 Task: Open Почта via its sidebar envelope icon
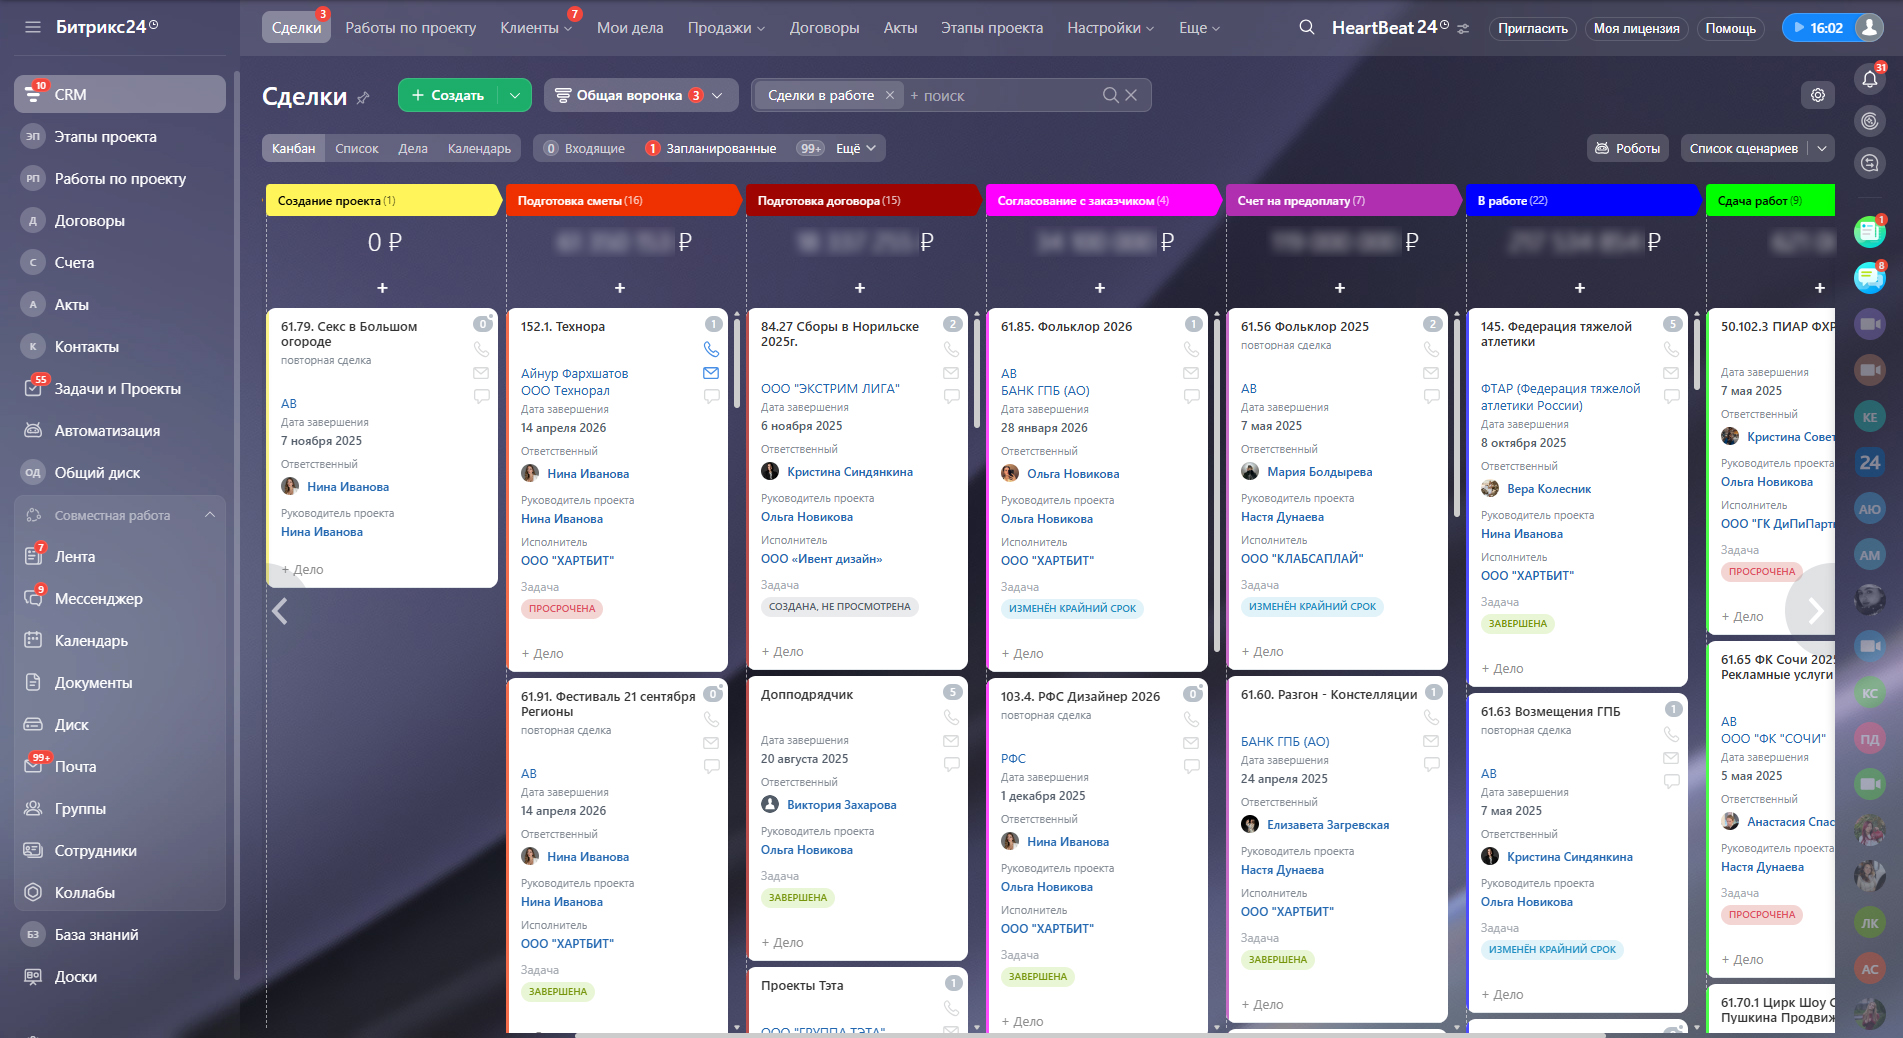point(33,767)
